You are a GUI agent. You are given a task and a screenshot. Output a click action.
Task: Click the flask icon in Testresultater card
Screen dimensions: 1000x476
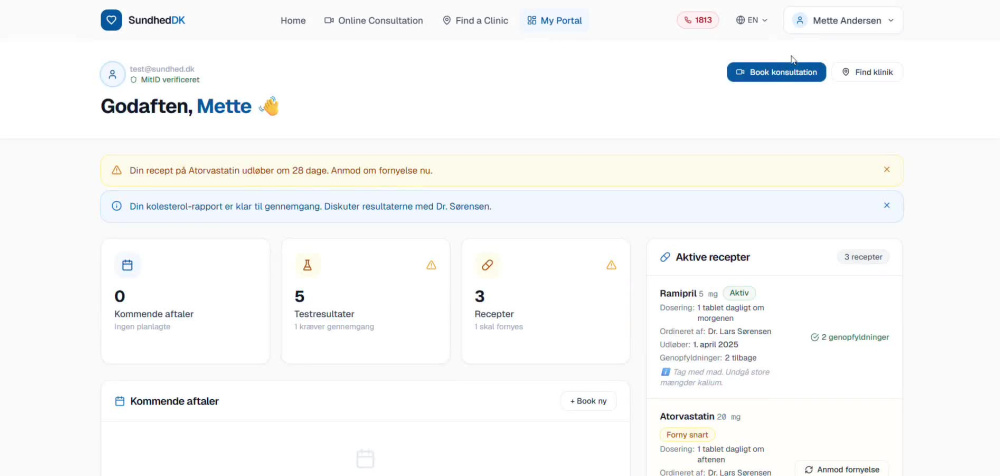(x=307, y=265)
